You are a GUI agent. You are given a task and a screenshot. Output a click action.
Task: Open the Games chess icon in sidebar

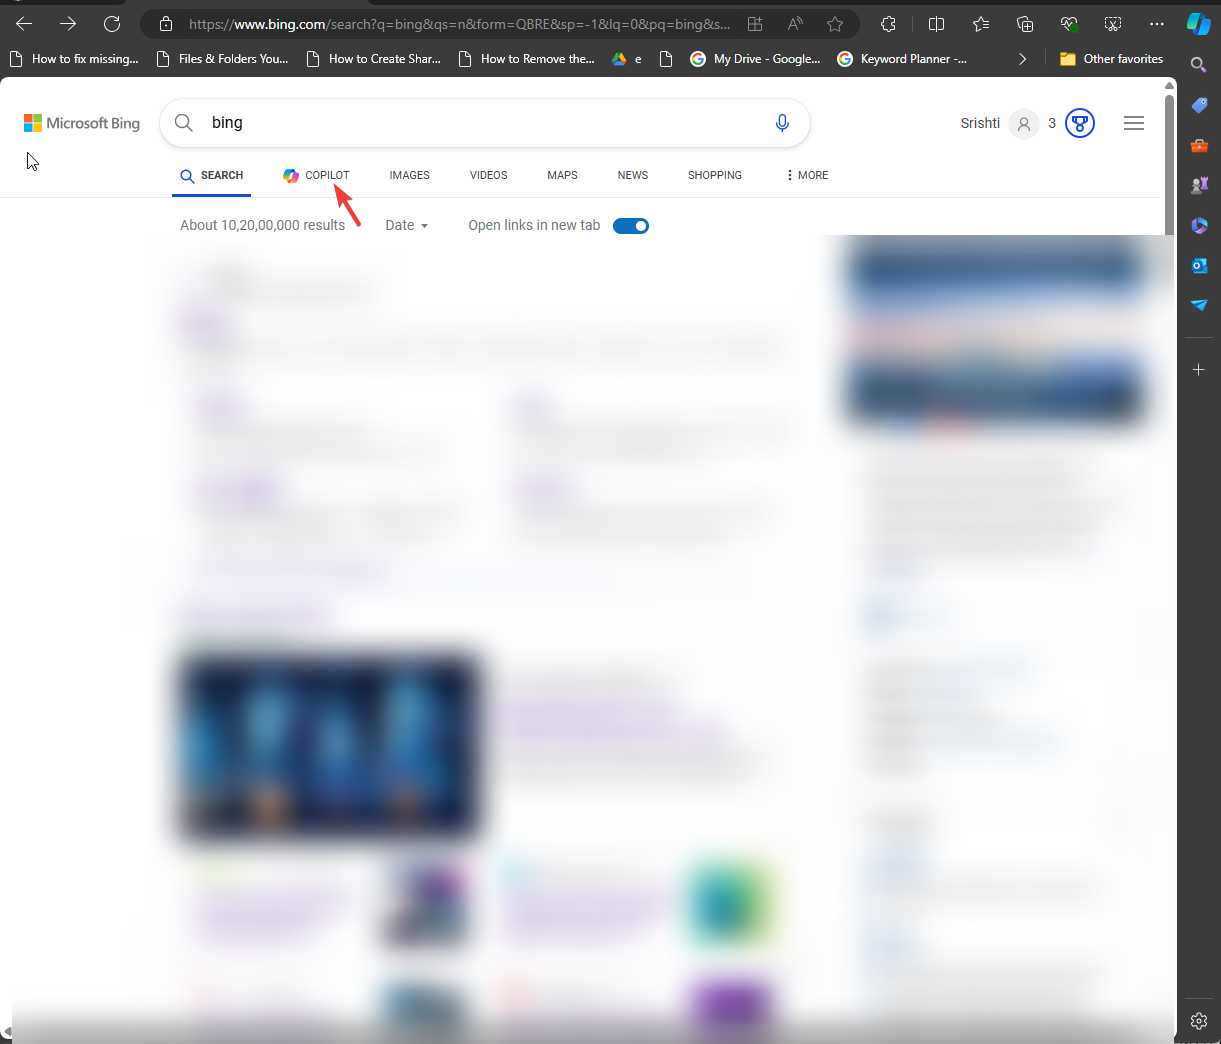click(x=1199, y=184)
